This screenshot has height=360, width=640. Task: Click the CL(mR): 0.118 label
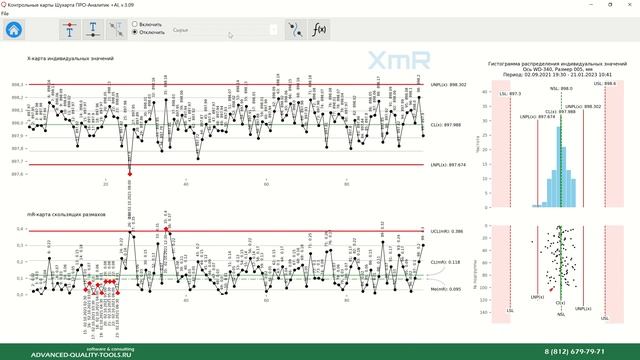(445, 262)
